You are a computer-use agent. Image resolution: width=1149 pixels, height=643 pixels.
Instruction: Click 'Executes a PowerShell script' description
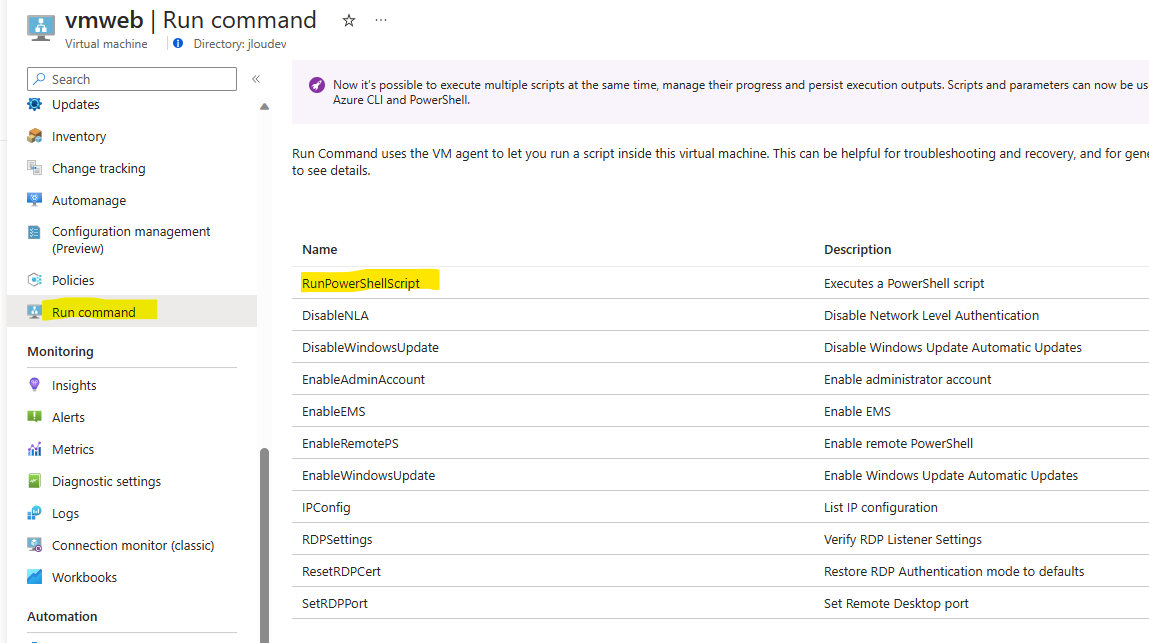[904, 283]
